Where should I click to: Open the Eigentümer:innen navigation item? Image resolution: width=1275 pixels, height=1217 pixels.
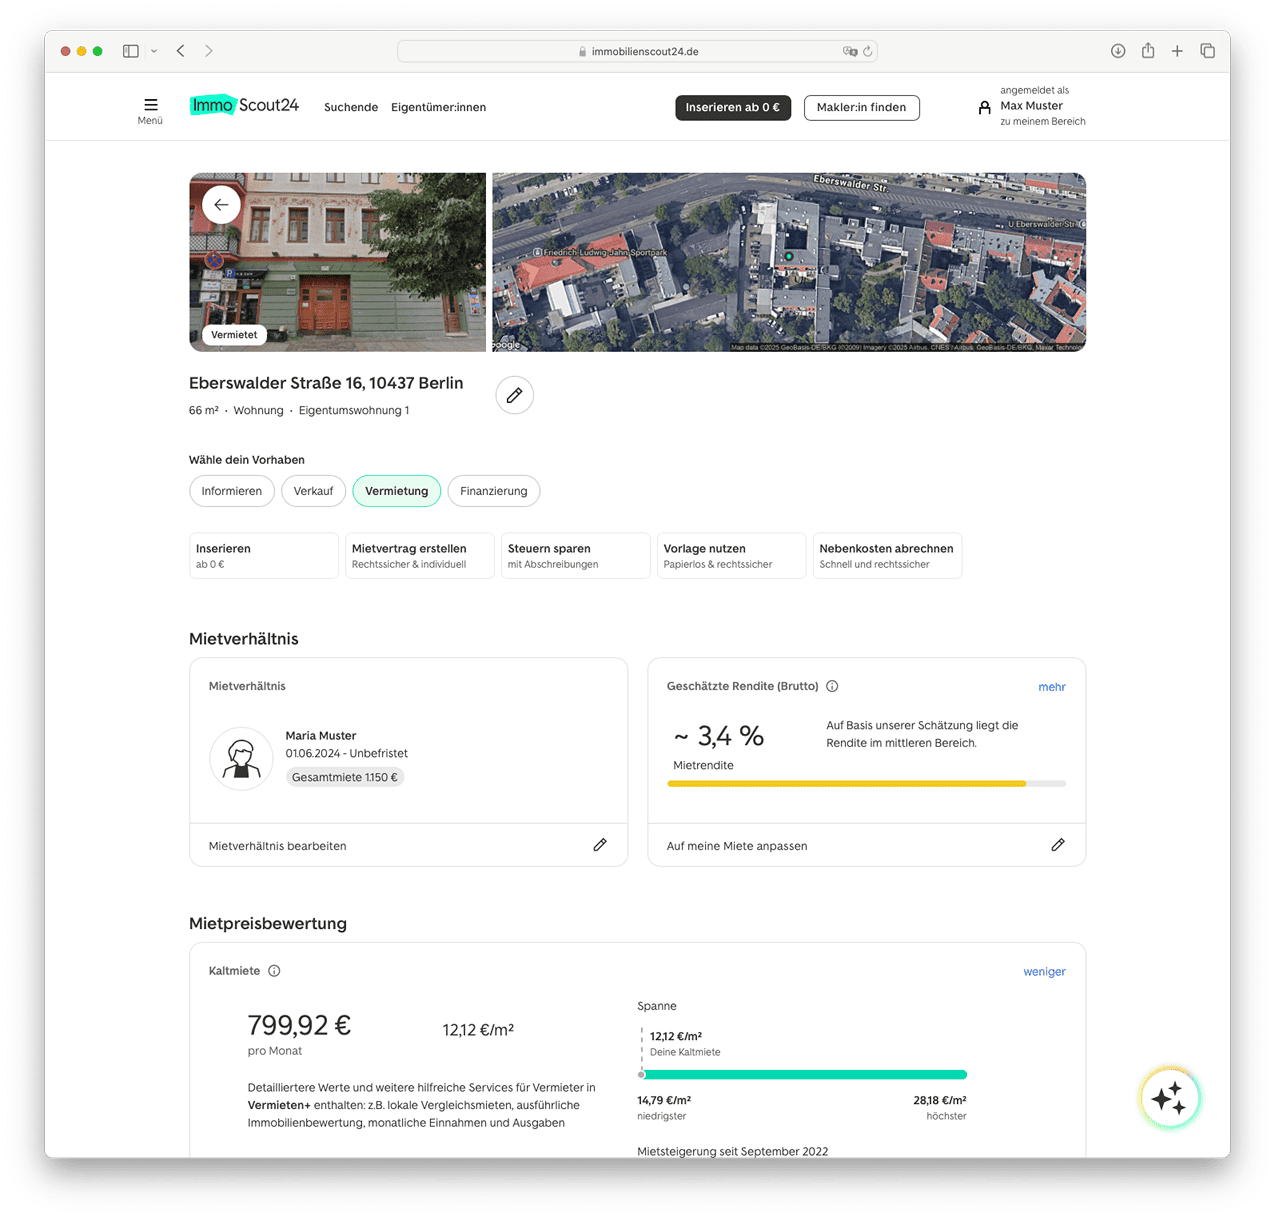pos(438,107)
